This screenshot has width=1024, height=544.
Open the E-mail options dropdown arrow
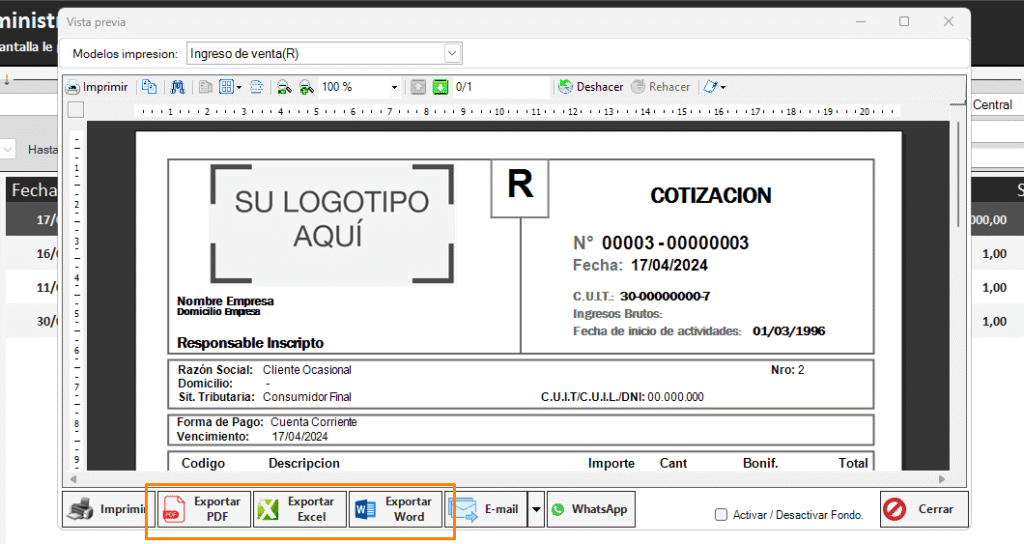click(x=536, y=509)
